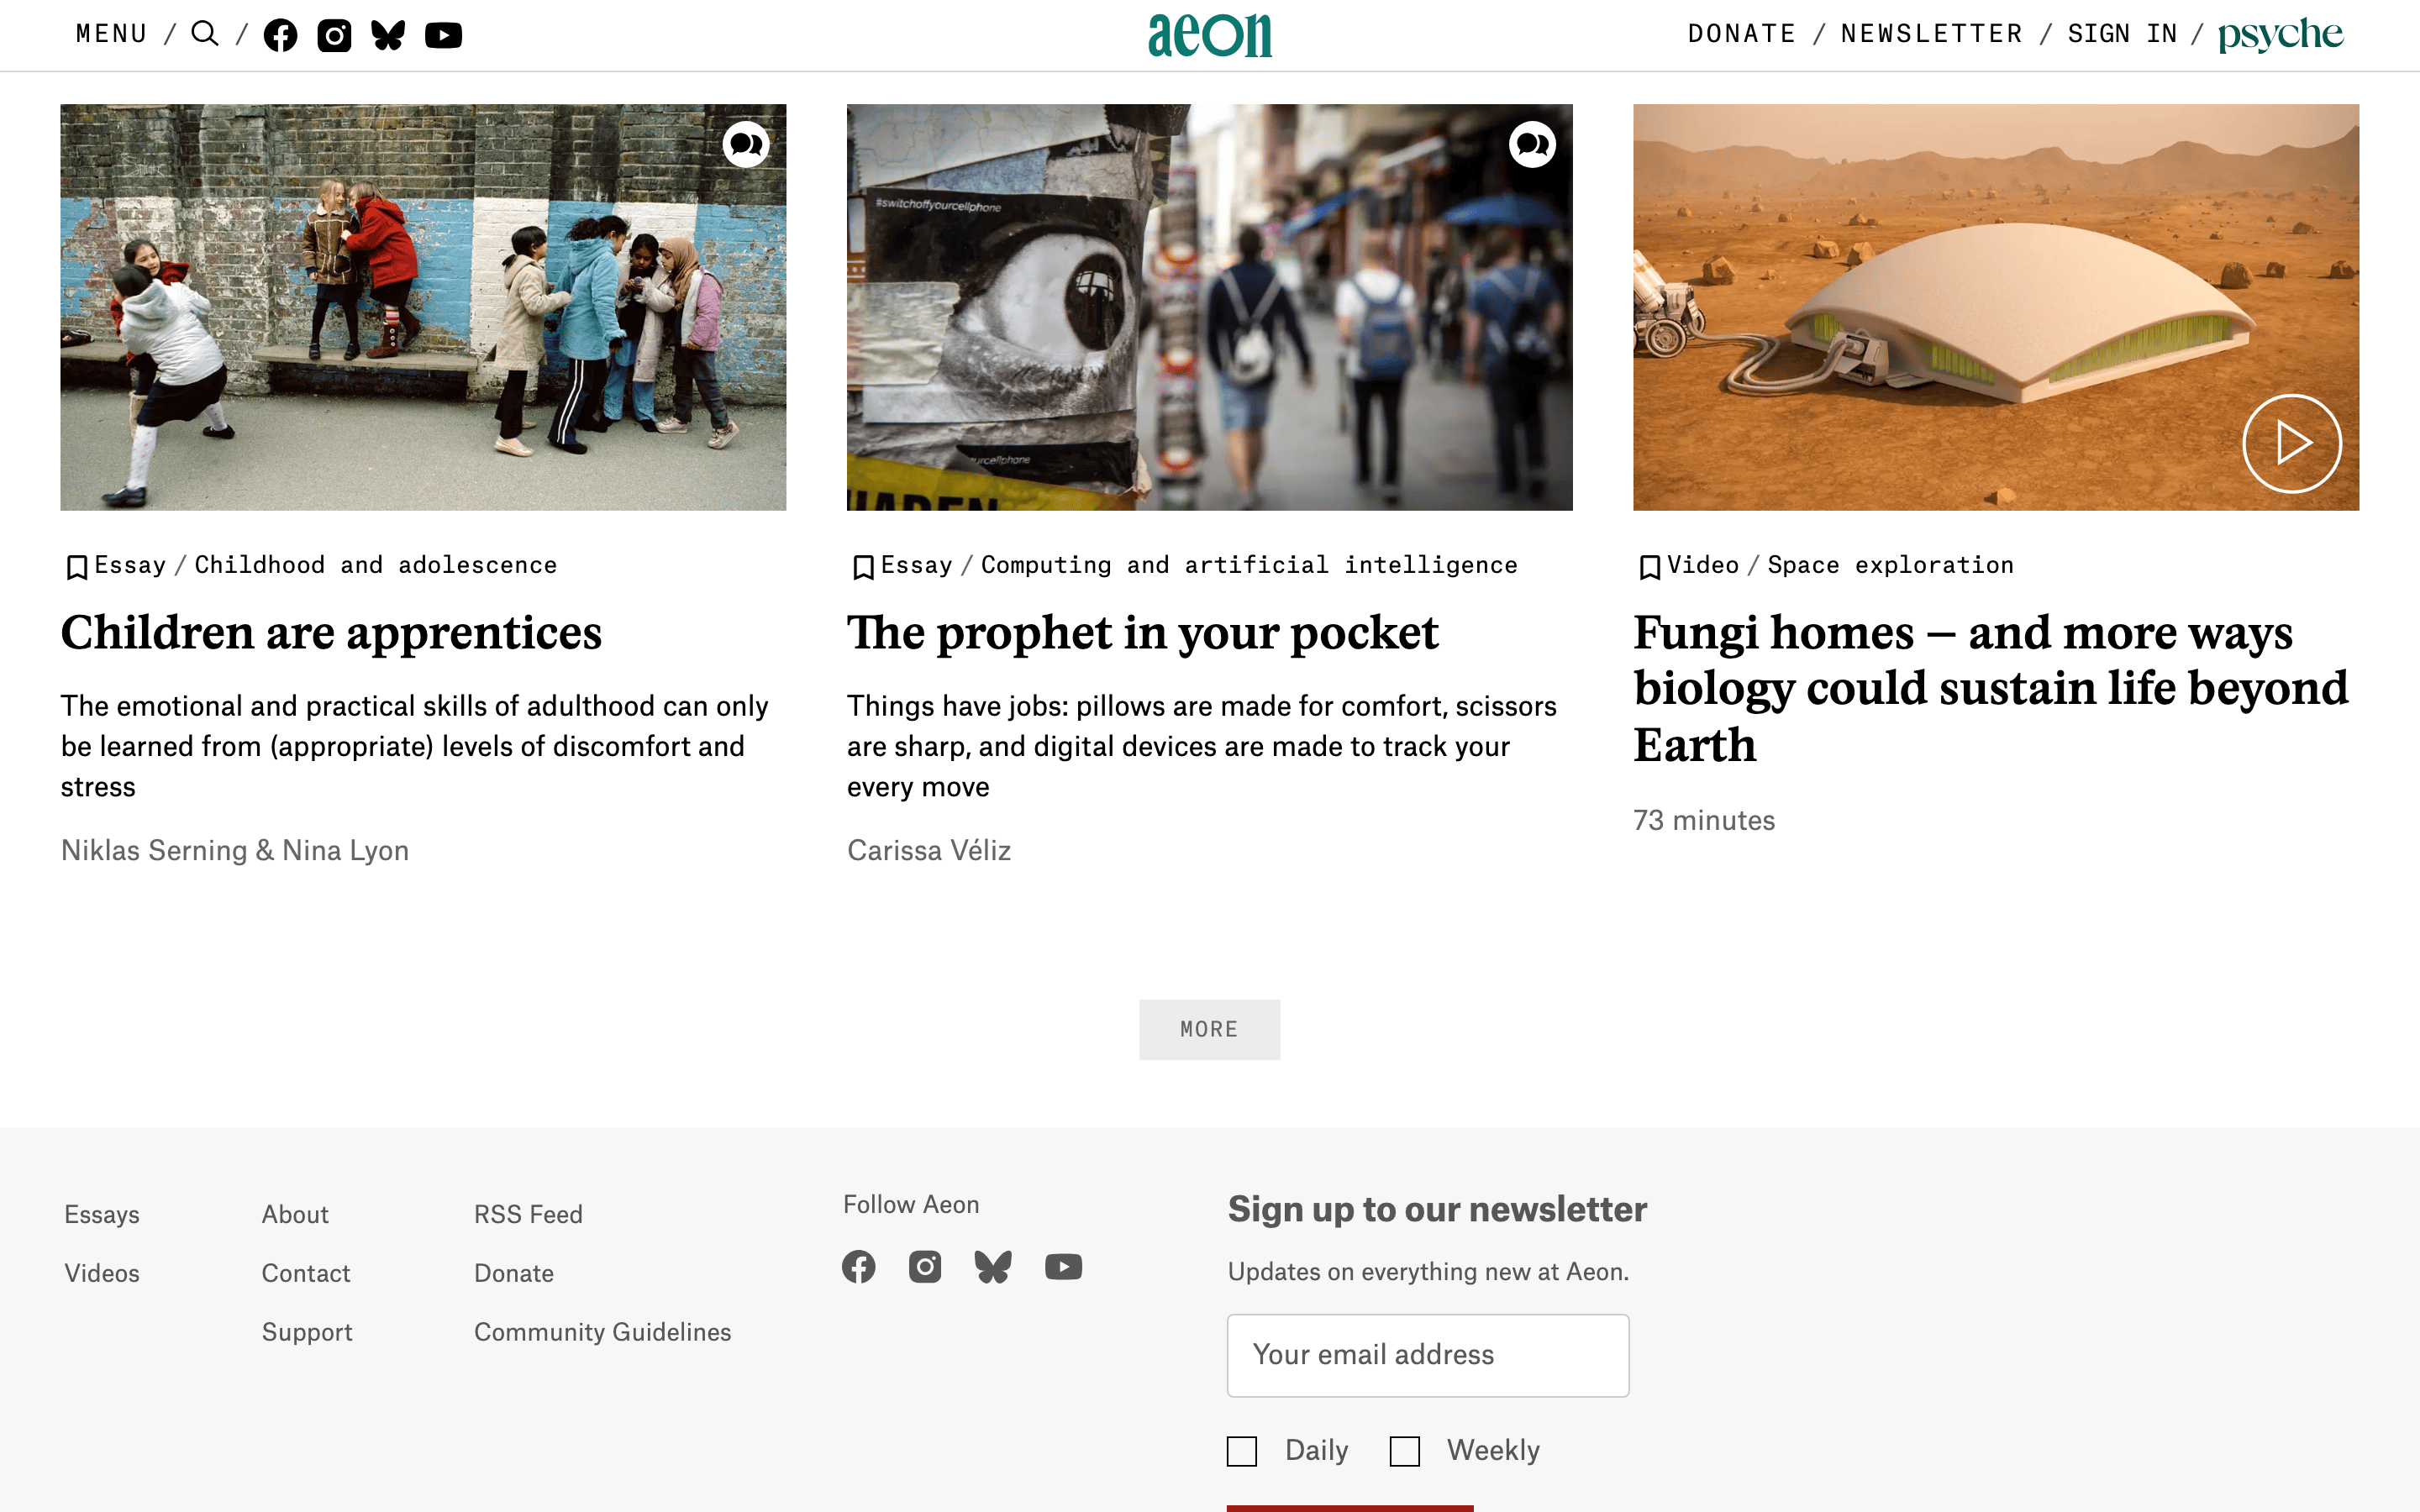Open the search icon in header

coord(205,34)
